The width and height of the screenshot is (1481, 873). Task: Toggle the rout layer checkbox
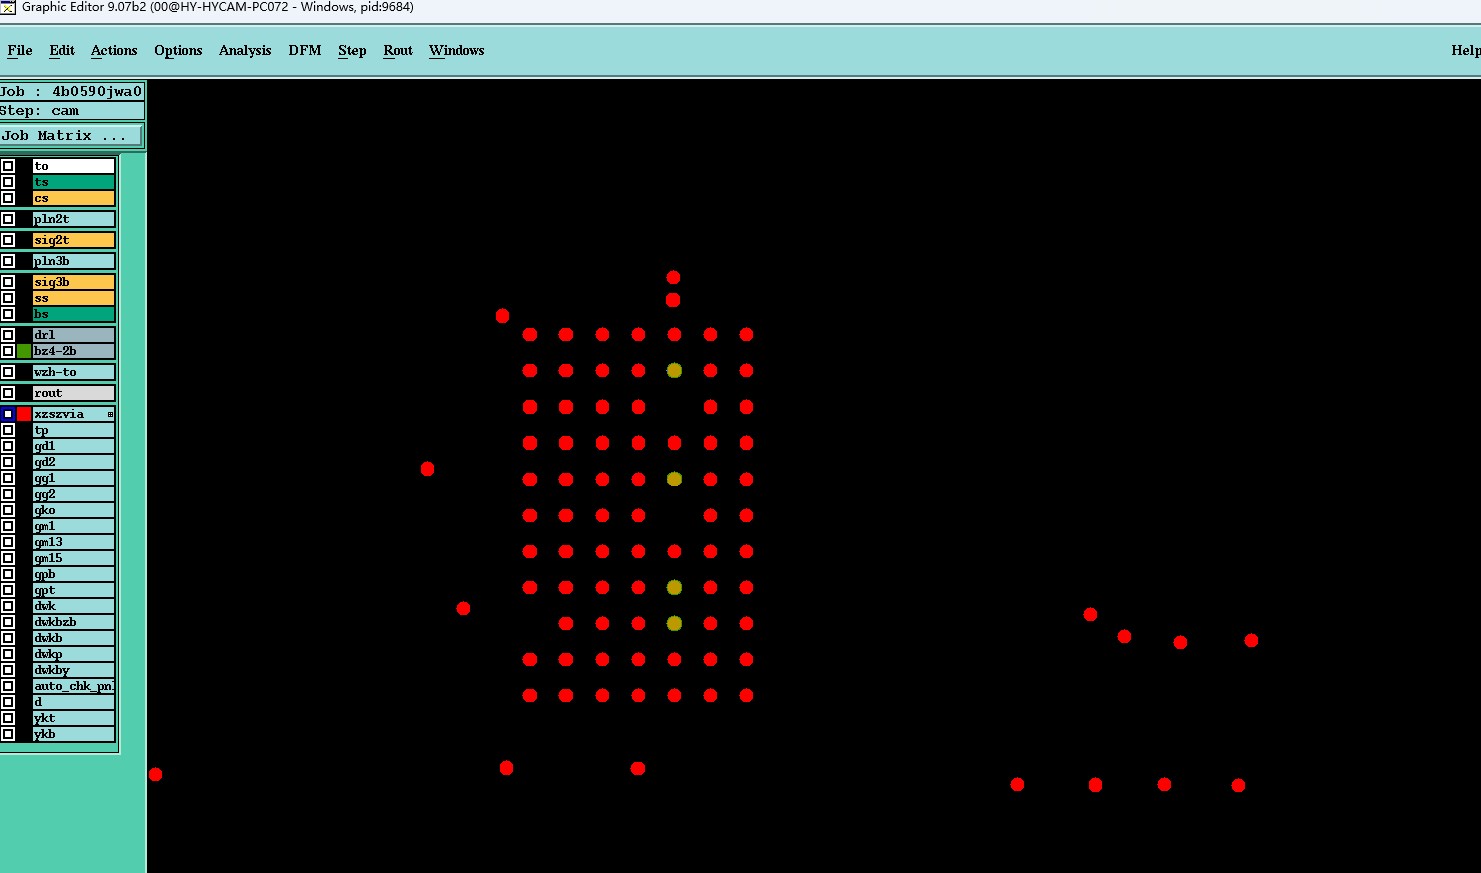(8, 393)
